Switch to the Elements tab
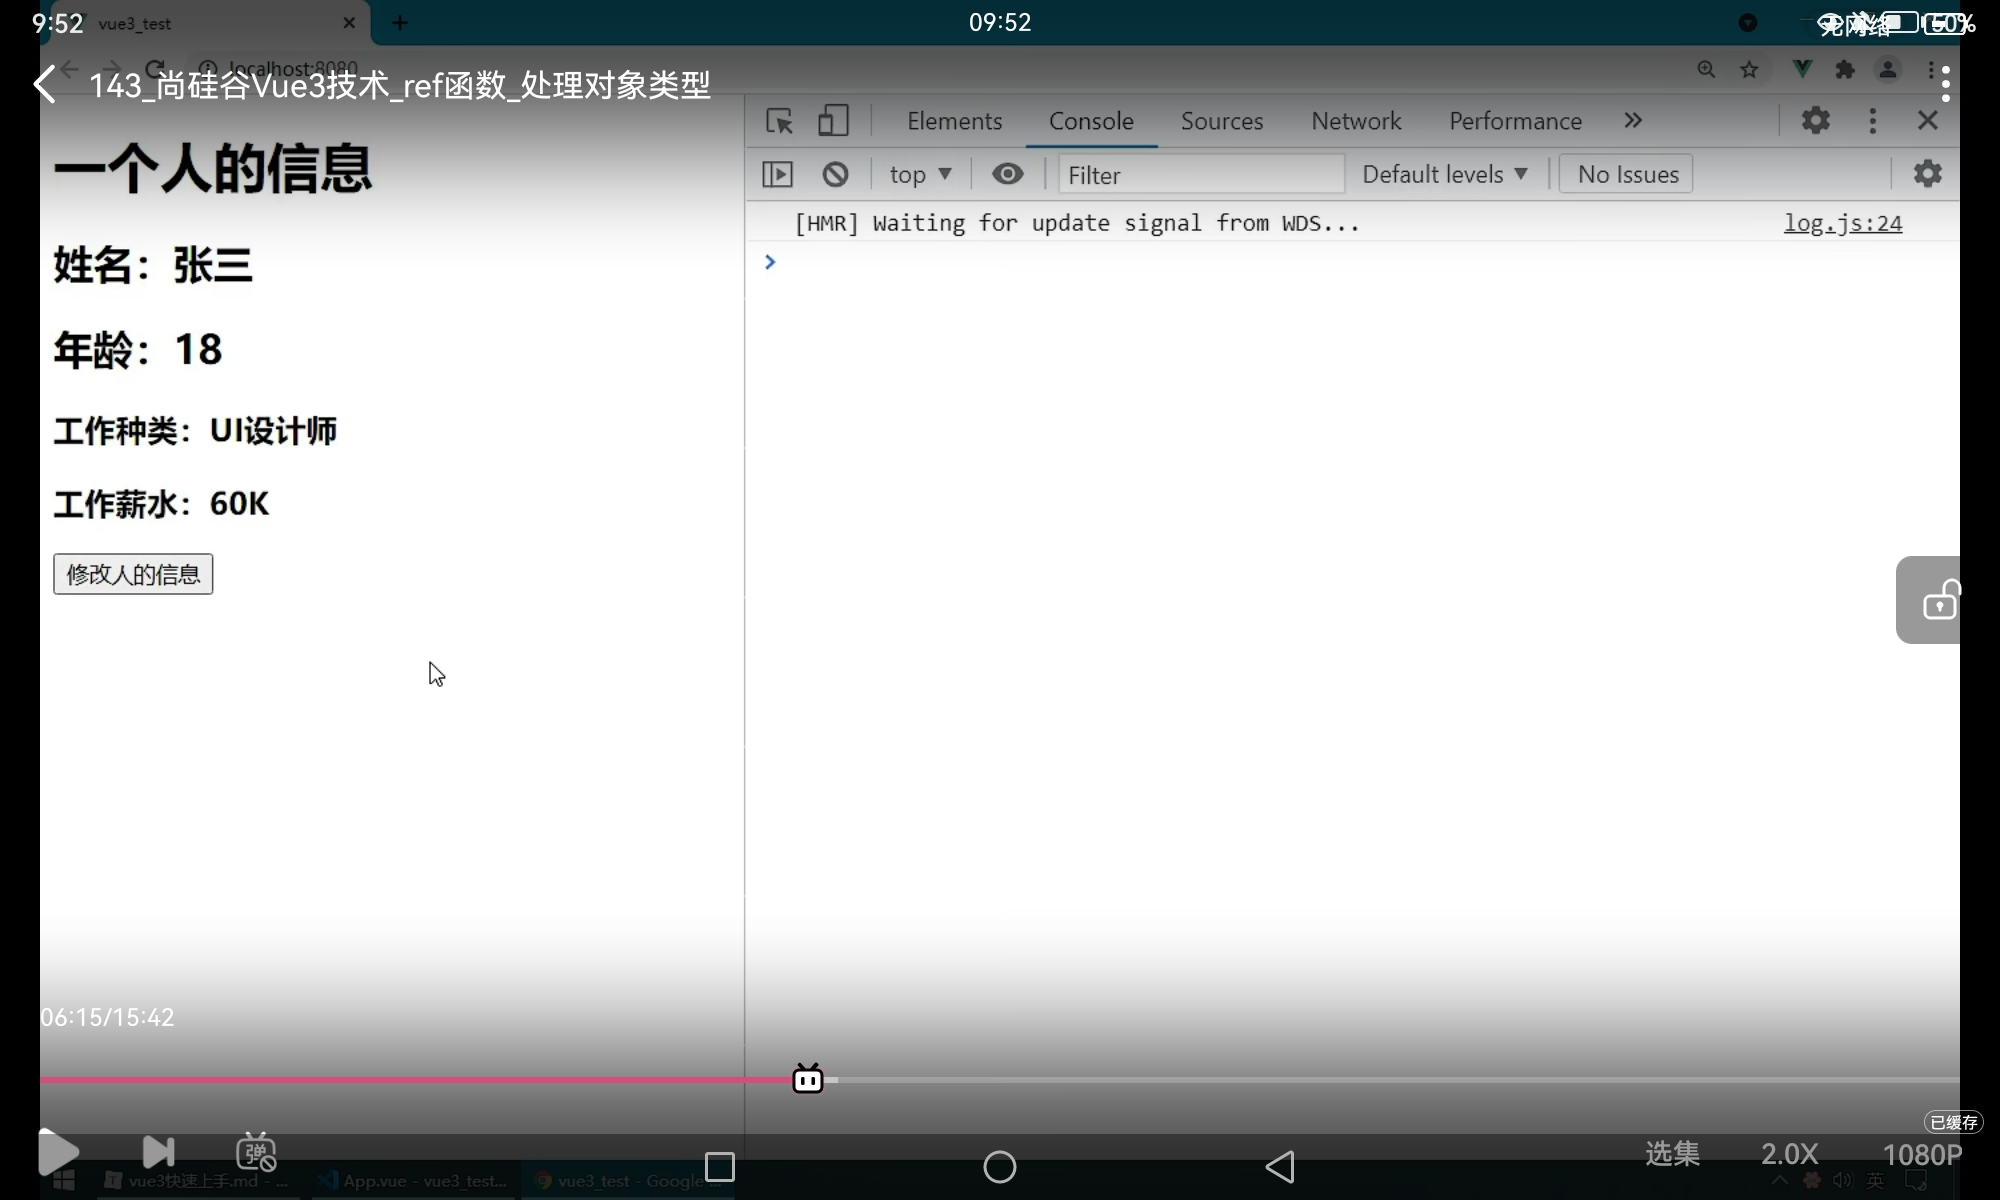 954,121
